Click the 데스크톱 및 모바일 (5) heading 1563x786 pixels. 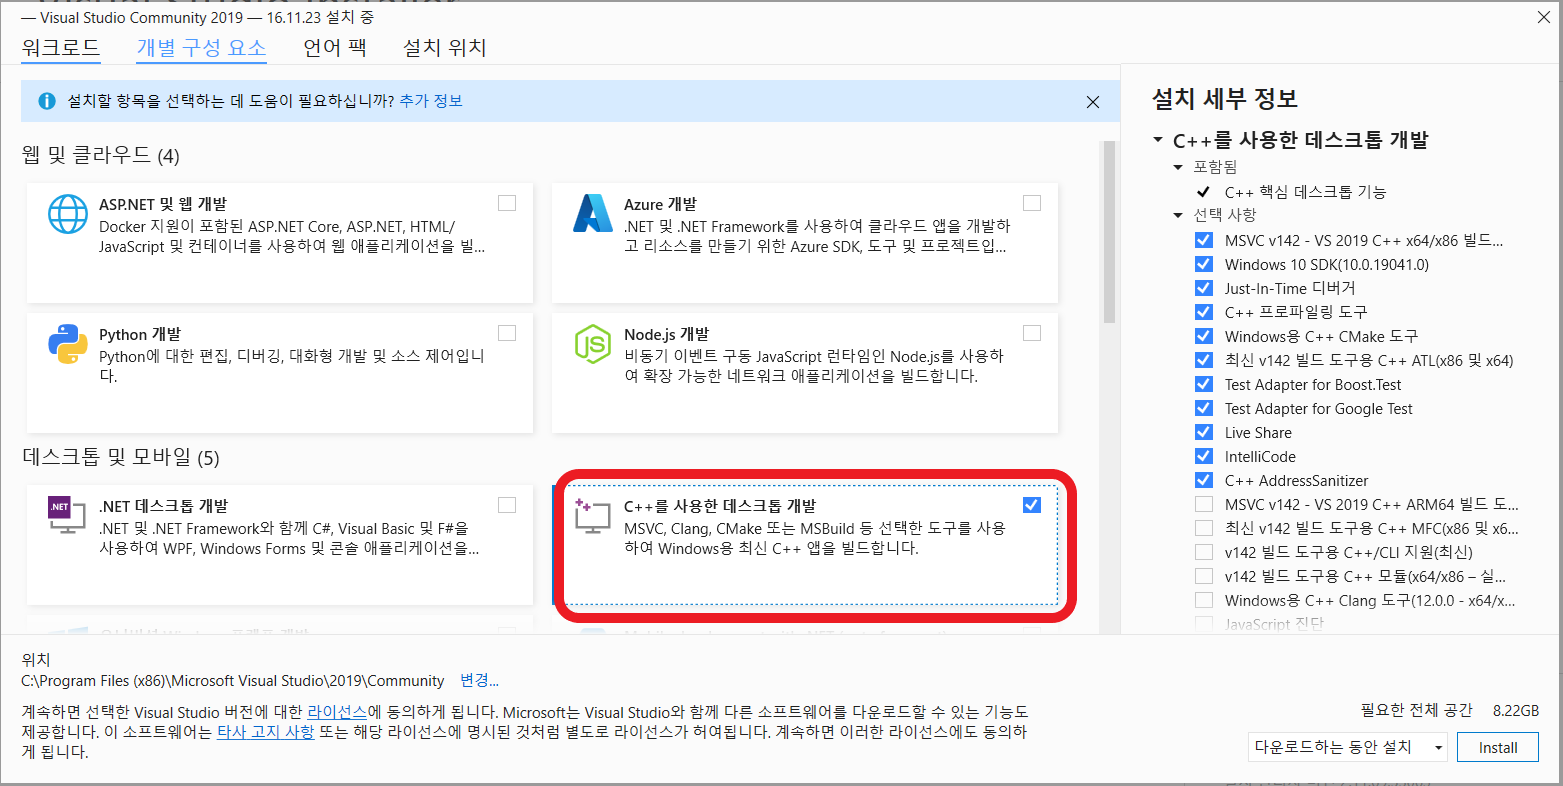[120, 457]
